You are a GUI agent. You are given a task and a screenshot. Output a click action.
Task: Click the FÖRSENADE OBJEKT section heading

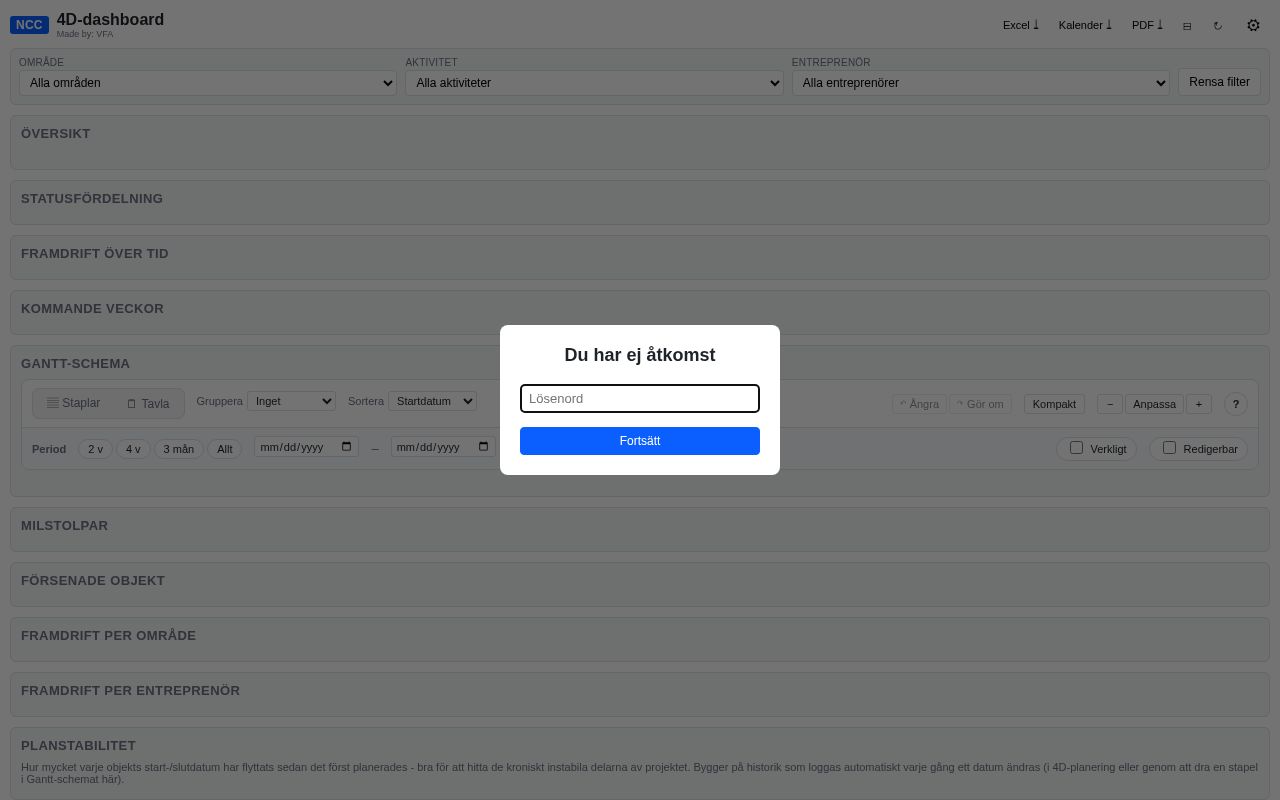coord(93,581)
